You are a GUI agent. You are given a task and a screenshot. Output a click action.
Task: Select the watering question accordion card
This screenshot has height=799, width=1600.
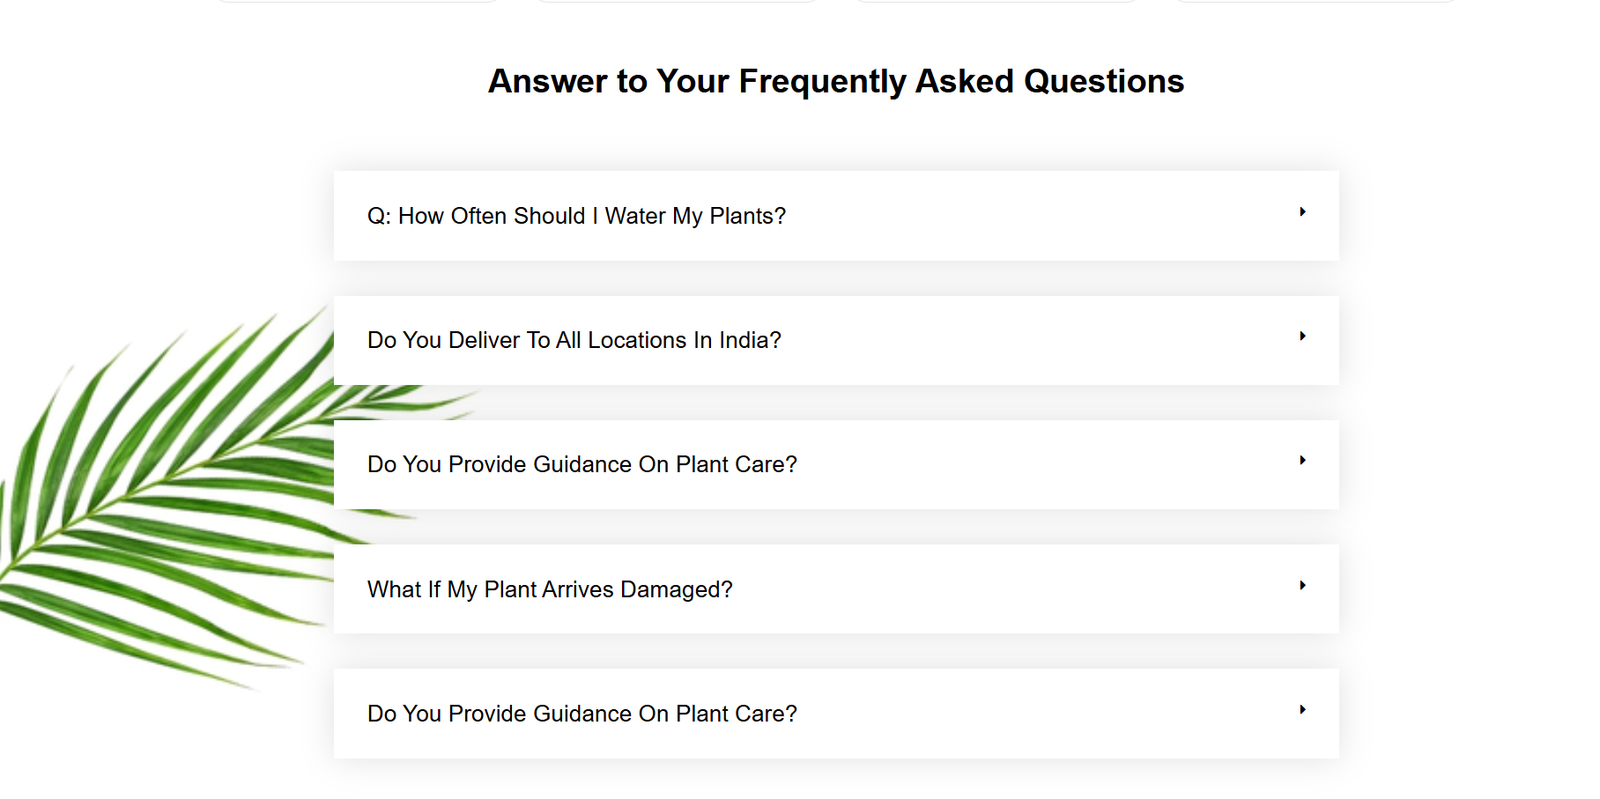[x=836, y=216]
